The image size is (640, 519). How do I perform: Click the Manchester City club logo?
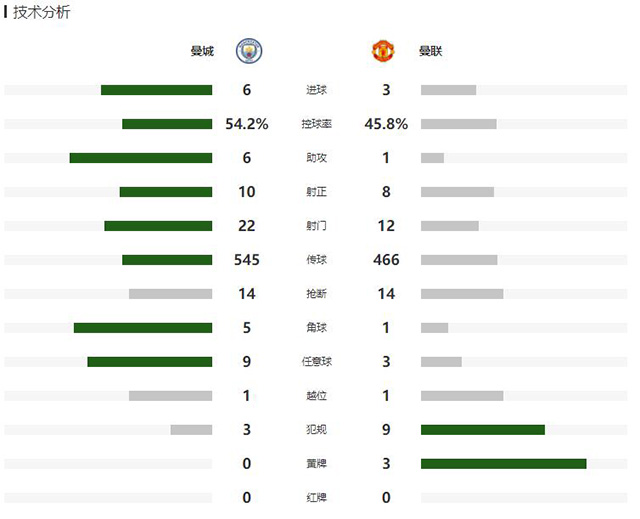[247, 51]
